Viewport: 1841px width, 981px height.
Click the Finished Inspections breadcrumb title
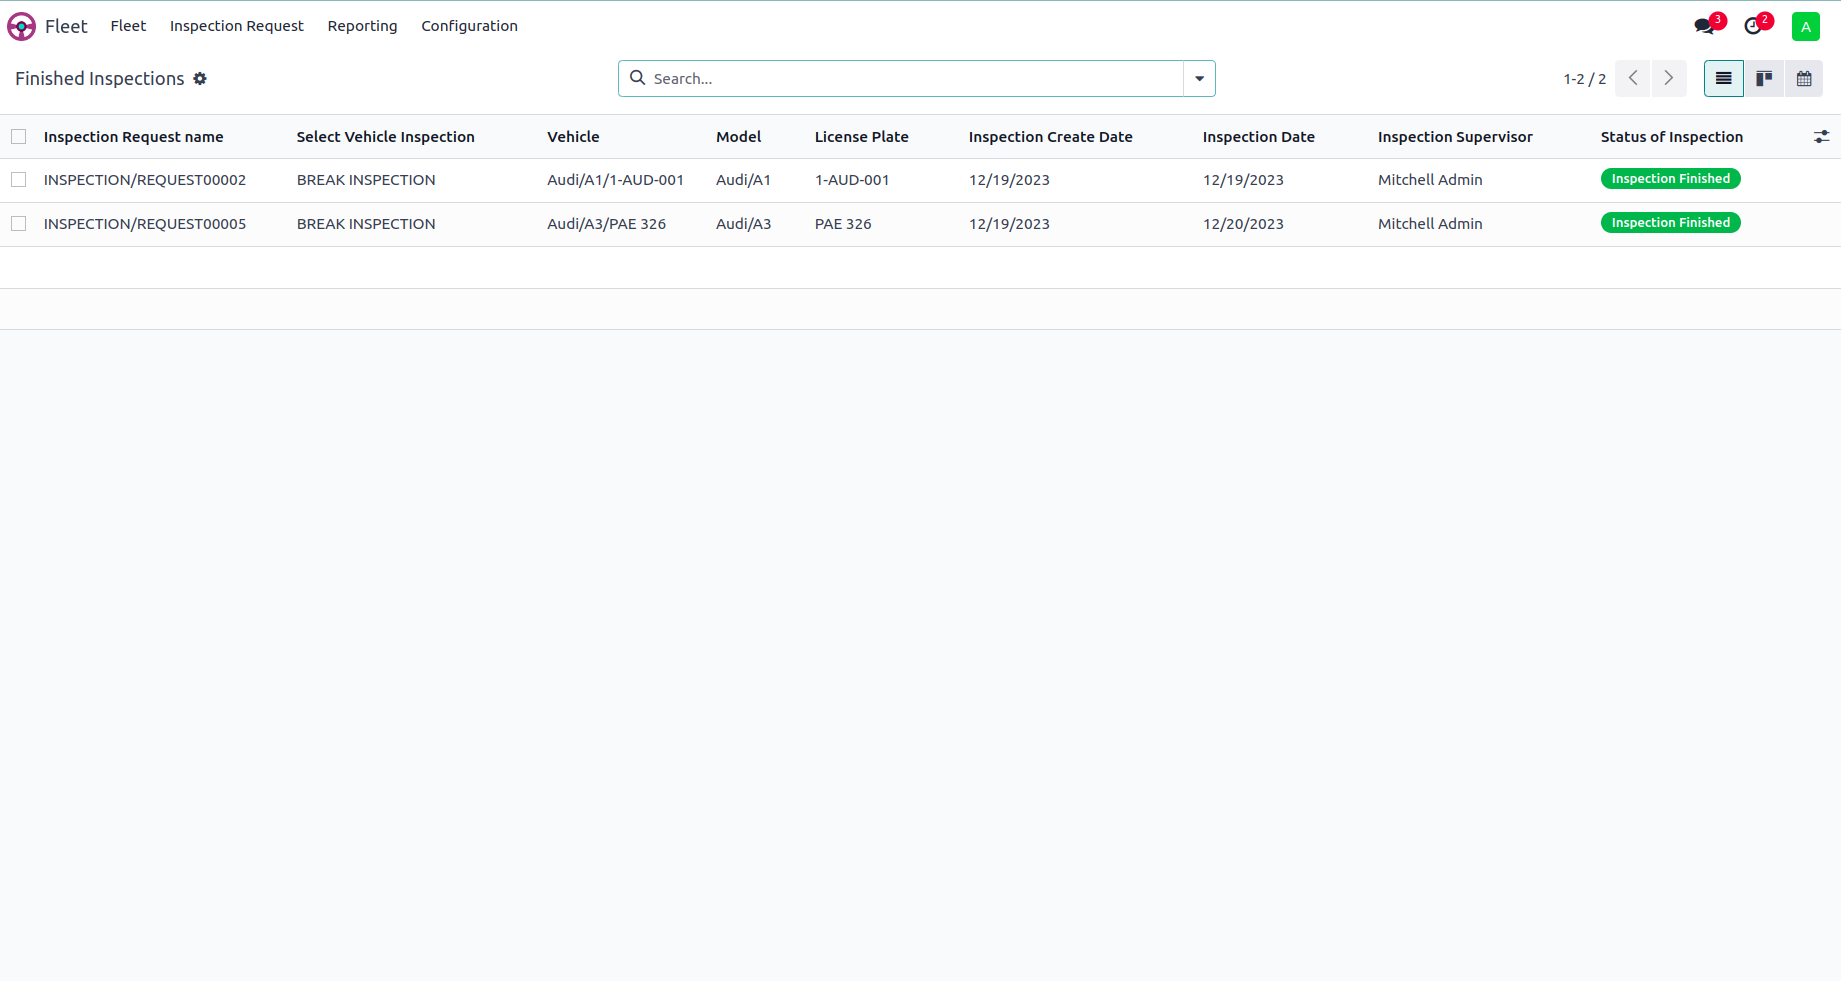(x=100, y=79)
